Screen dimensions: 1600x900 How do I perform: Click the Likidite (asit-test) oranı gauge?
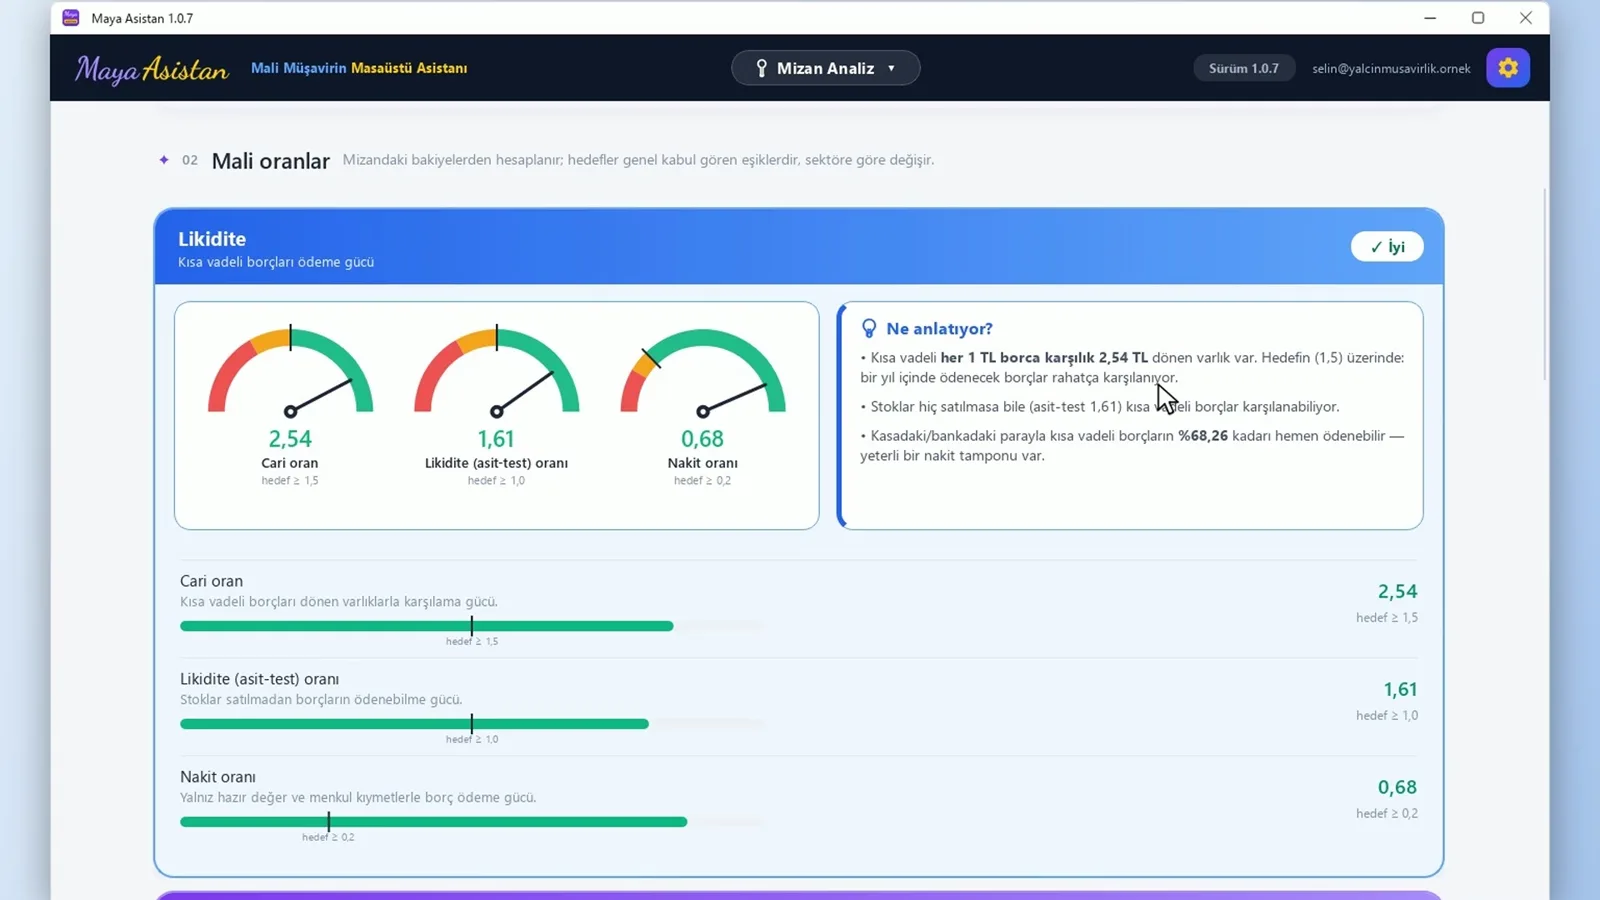pyautogui.click(x=496, y=371)
